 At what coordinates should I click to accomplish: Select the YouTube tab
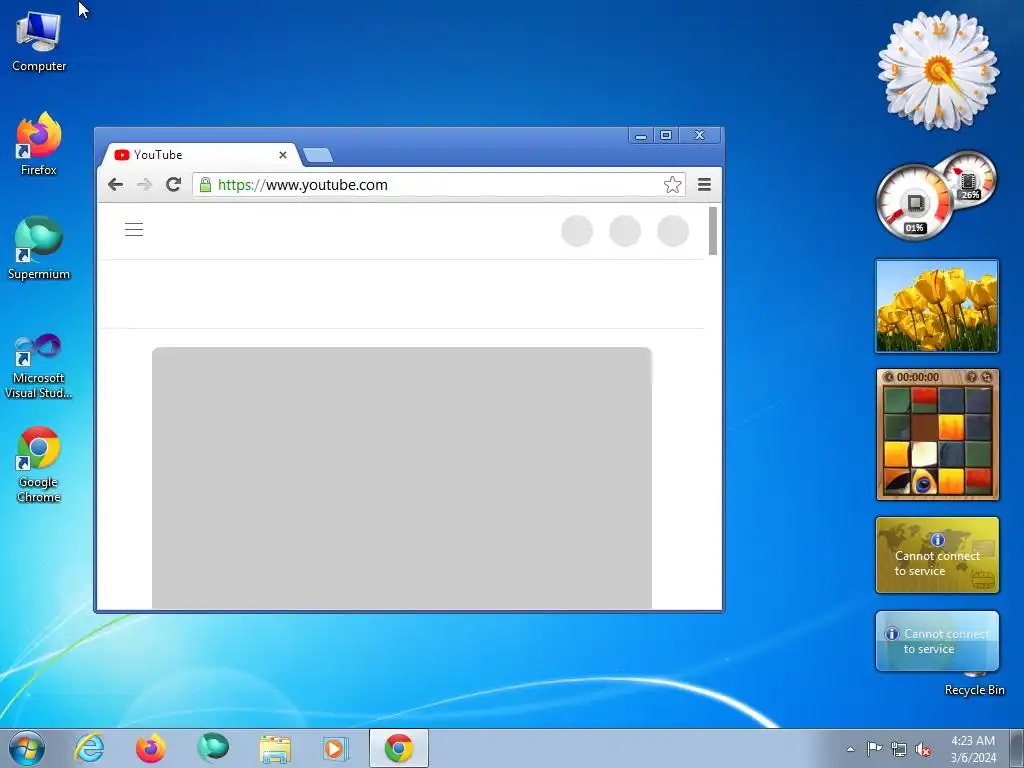click(x=200, y=155)
